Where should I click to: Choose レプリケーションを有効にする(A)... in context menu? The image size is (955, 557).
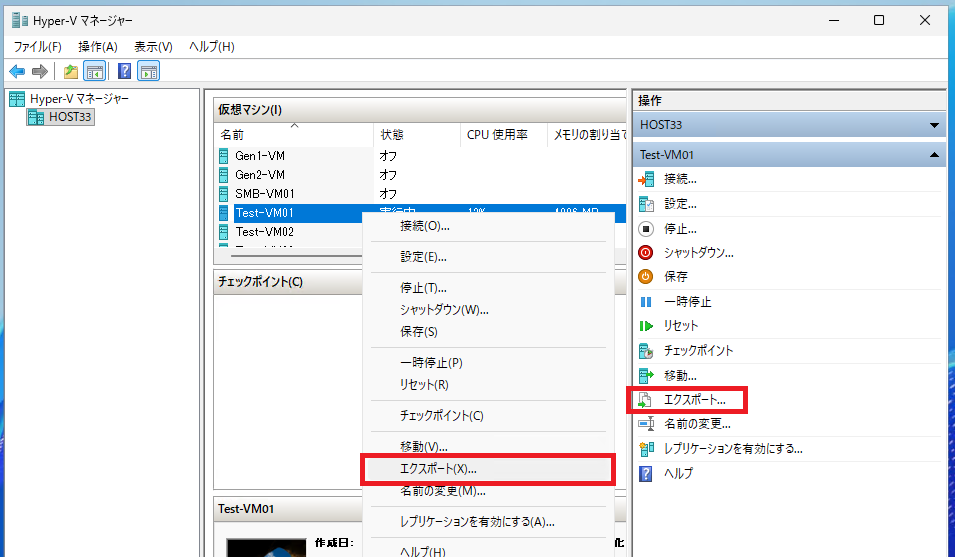click(x=488, y=522)
